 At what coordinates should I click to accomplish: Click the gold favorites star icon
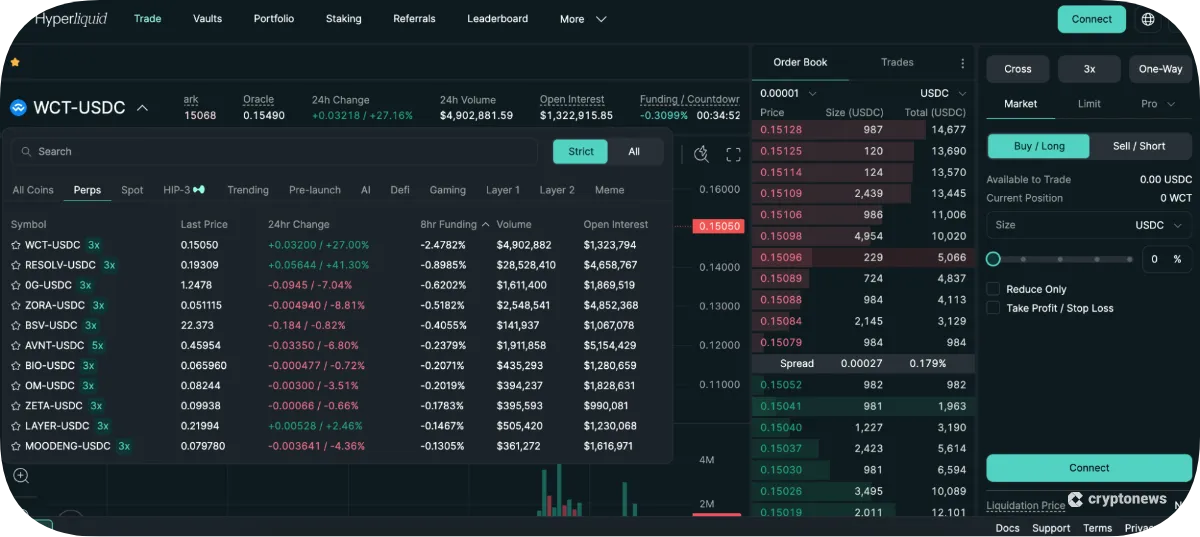[x=15, y=62]
